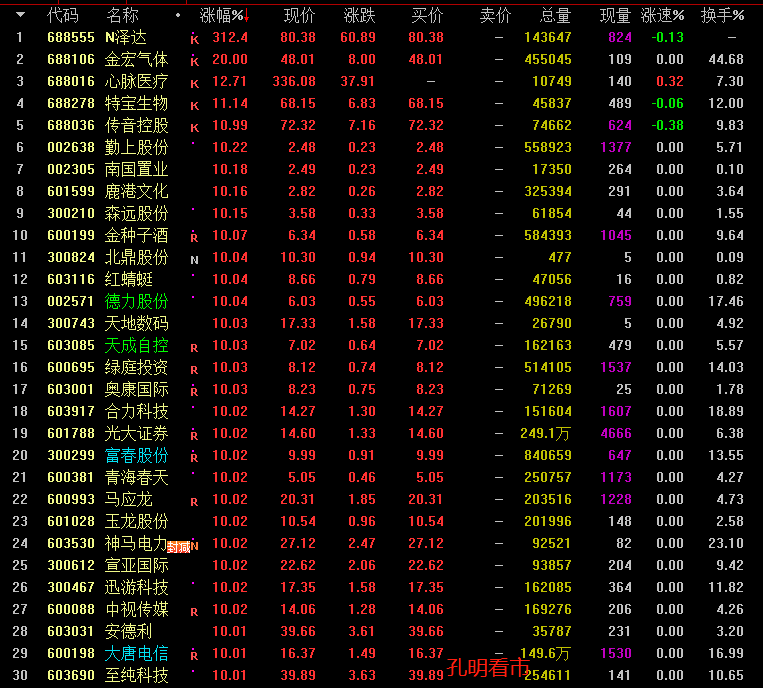763x688 pixels.
Task: Select stock code 600695
Action: pyautogui.click(x=71, y=367)
